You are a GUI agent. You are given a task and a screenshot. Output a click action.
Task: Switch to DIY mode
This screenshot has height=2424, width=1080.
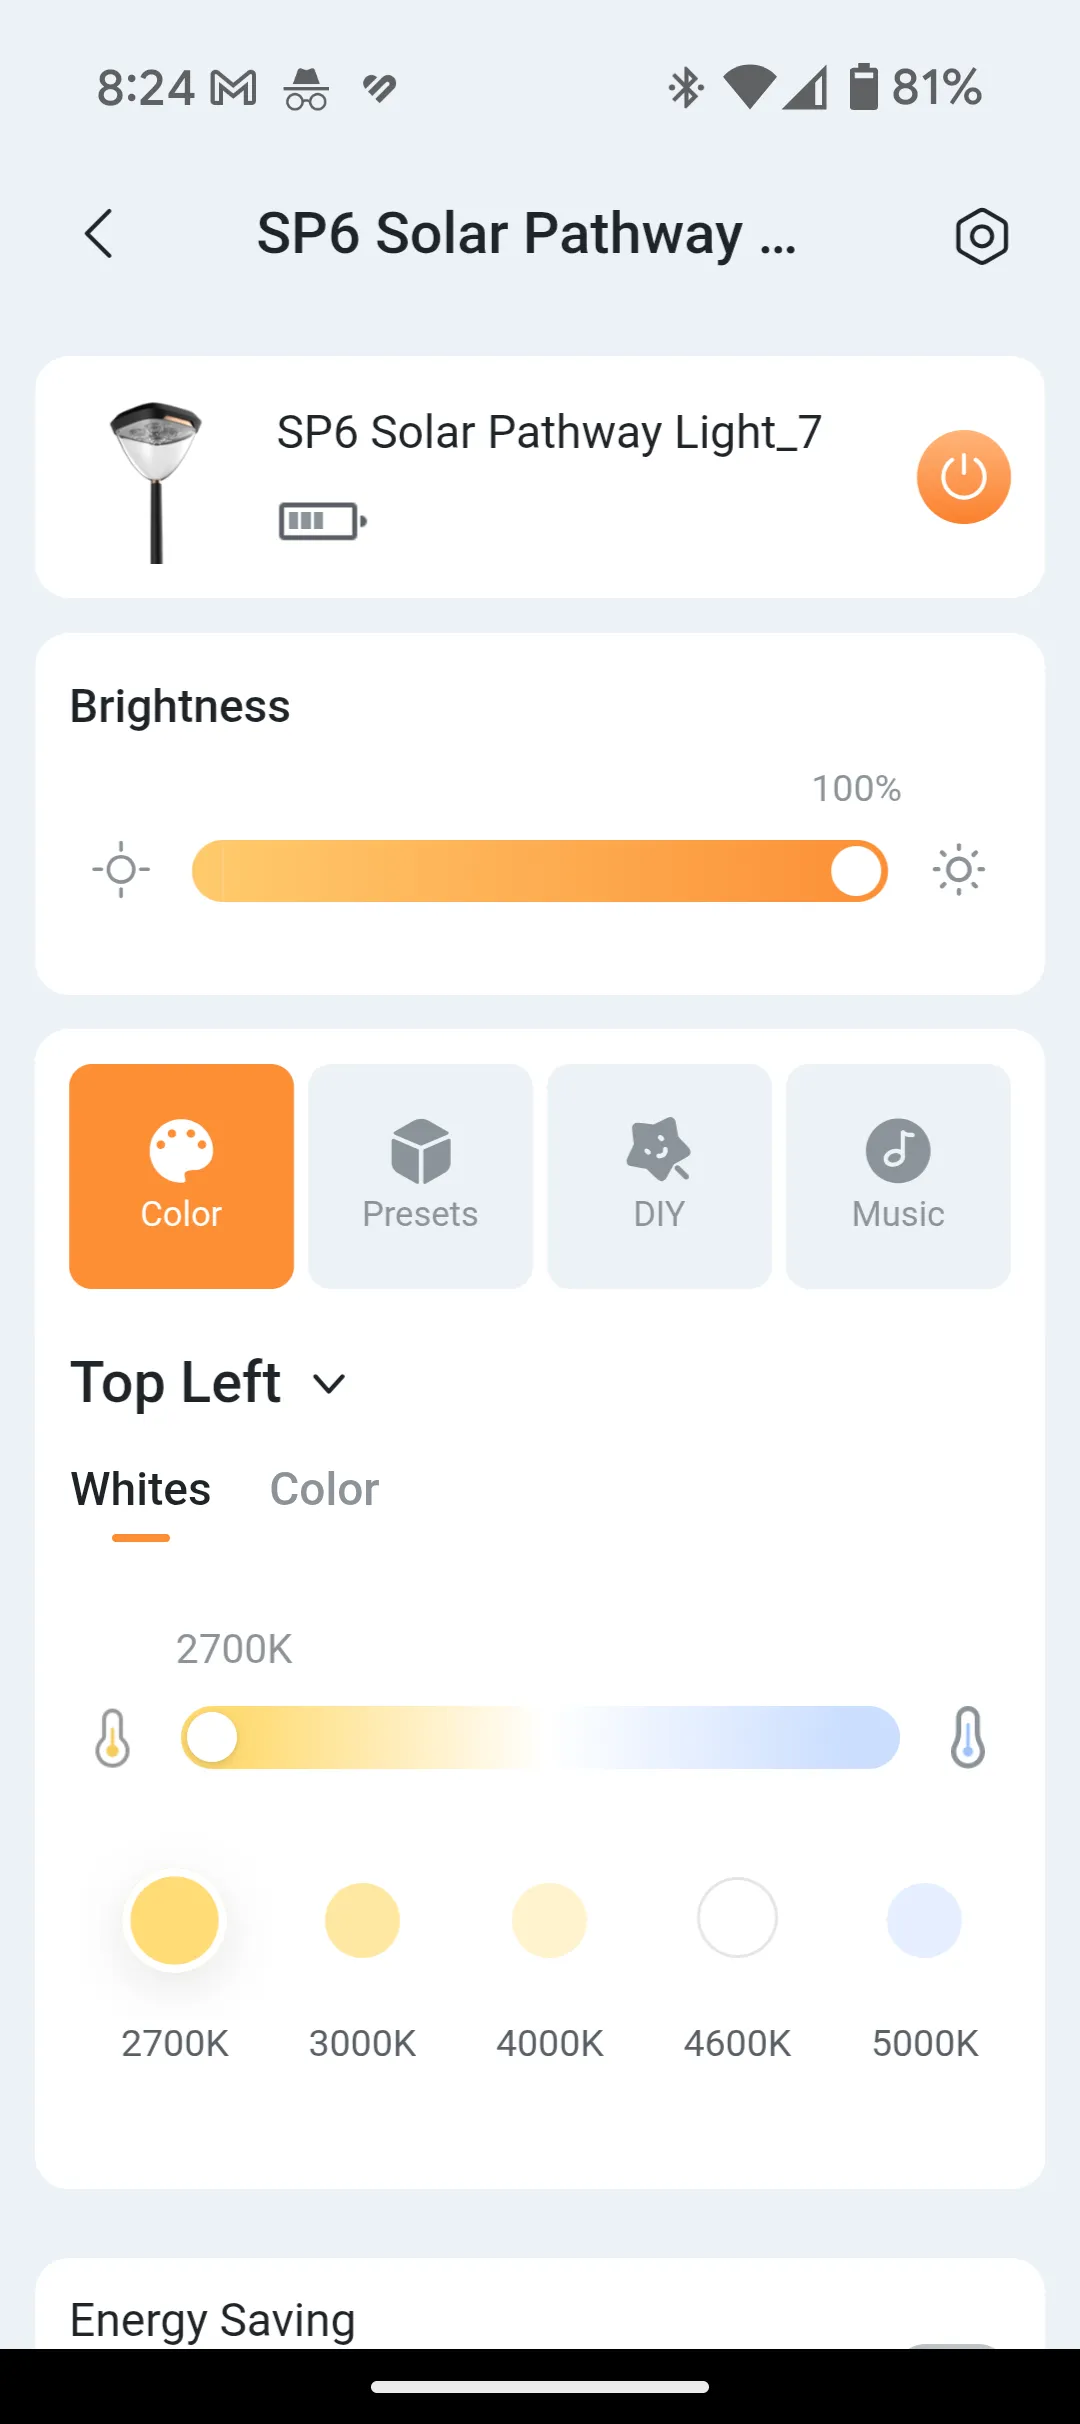pos(659,1176)
